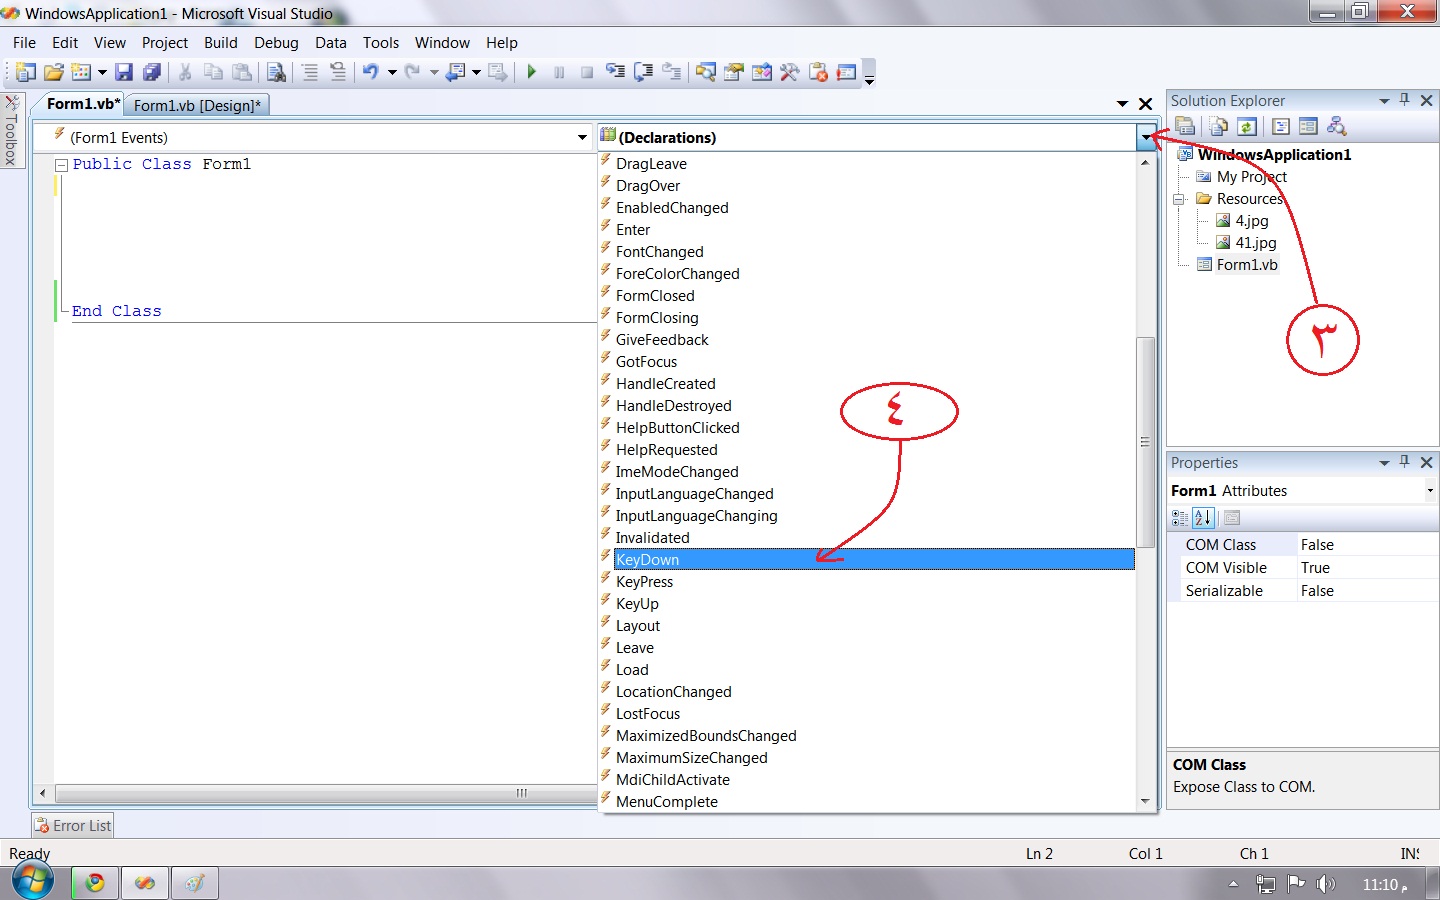The image size is (1440, 900).
Task: Collapse the Resources folder node
Action: 1179,199
